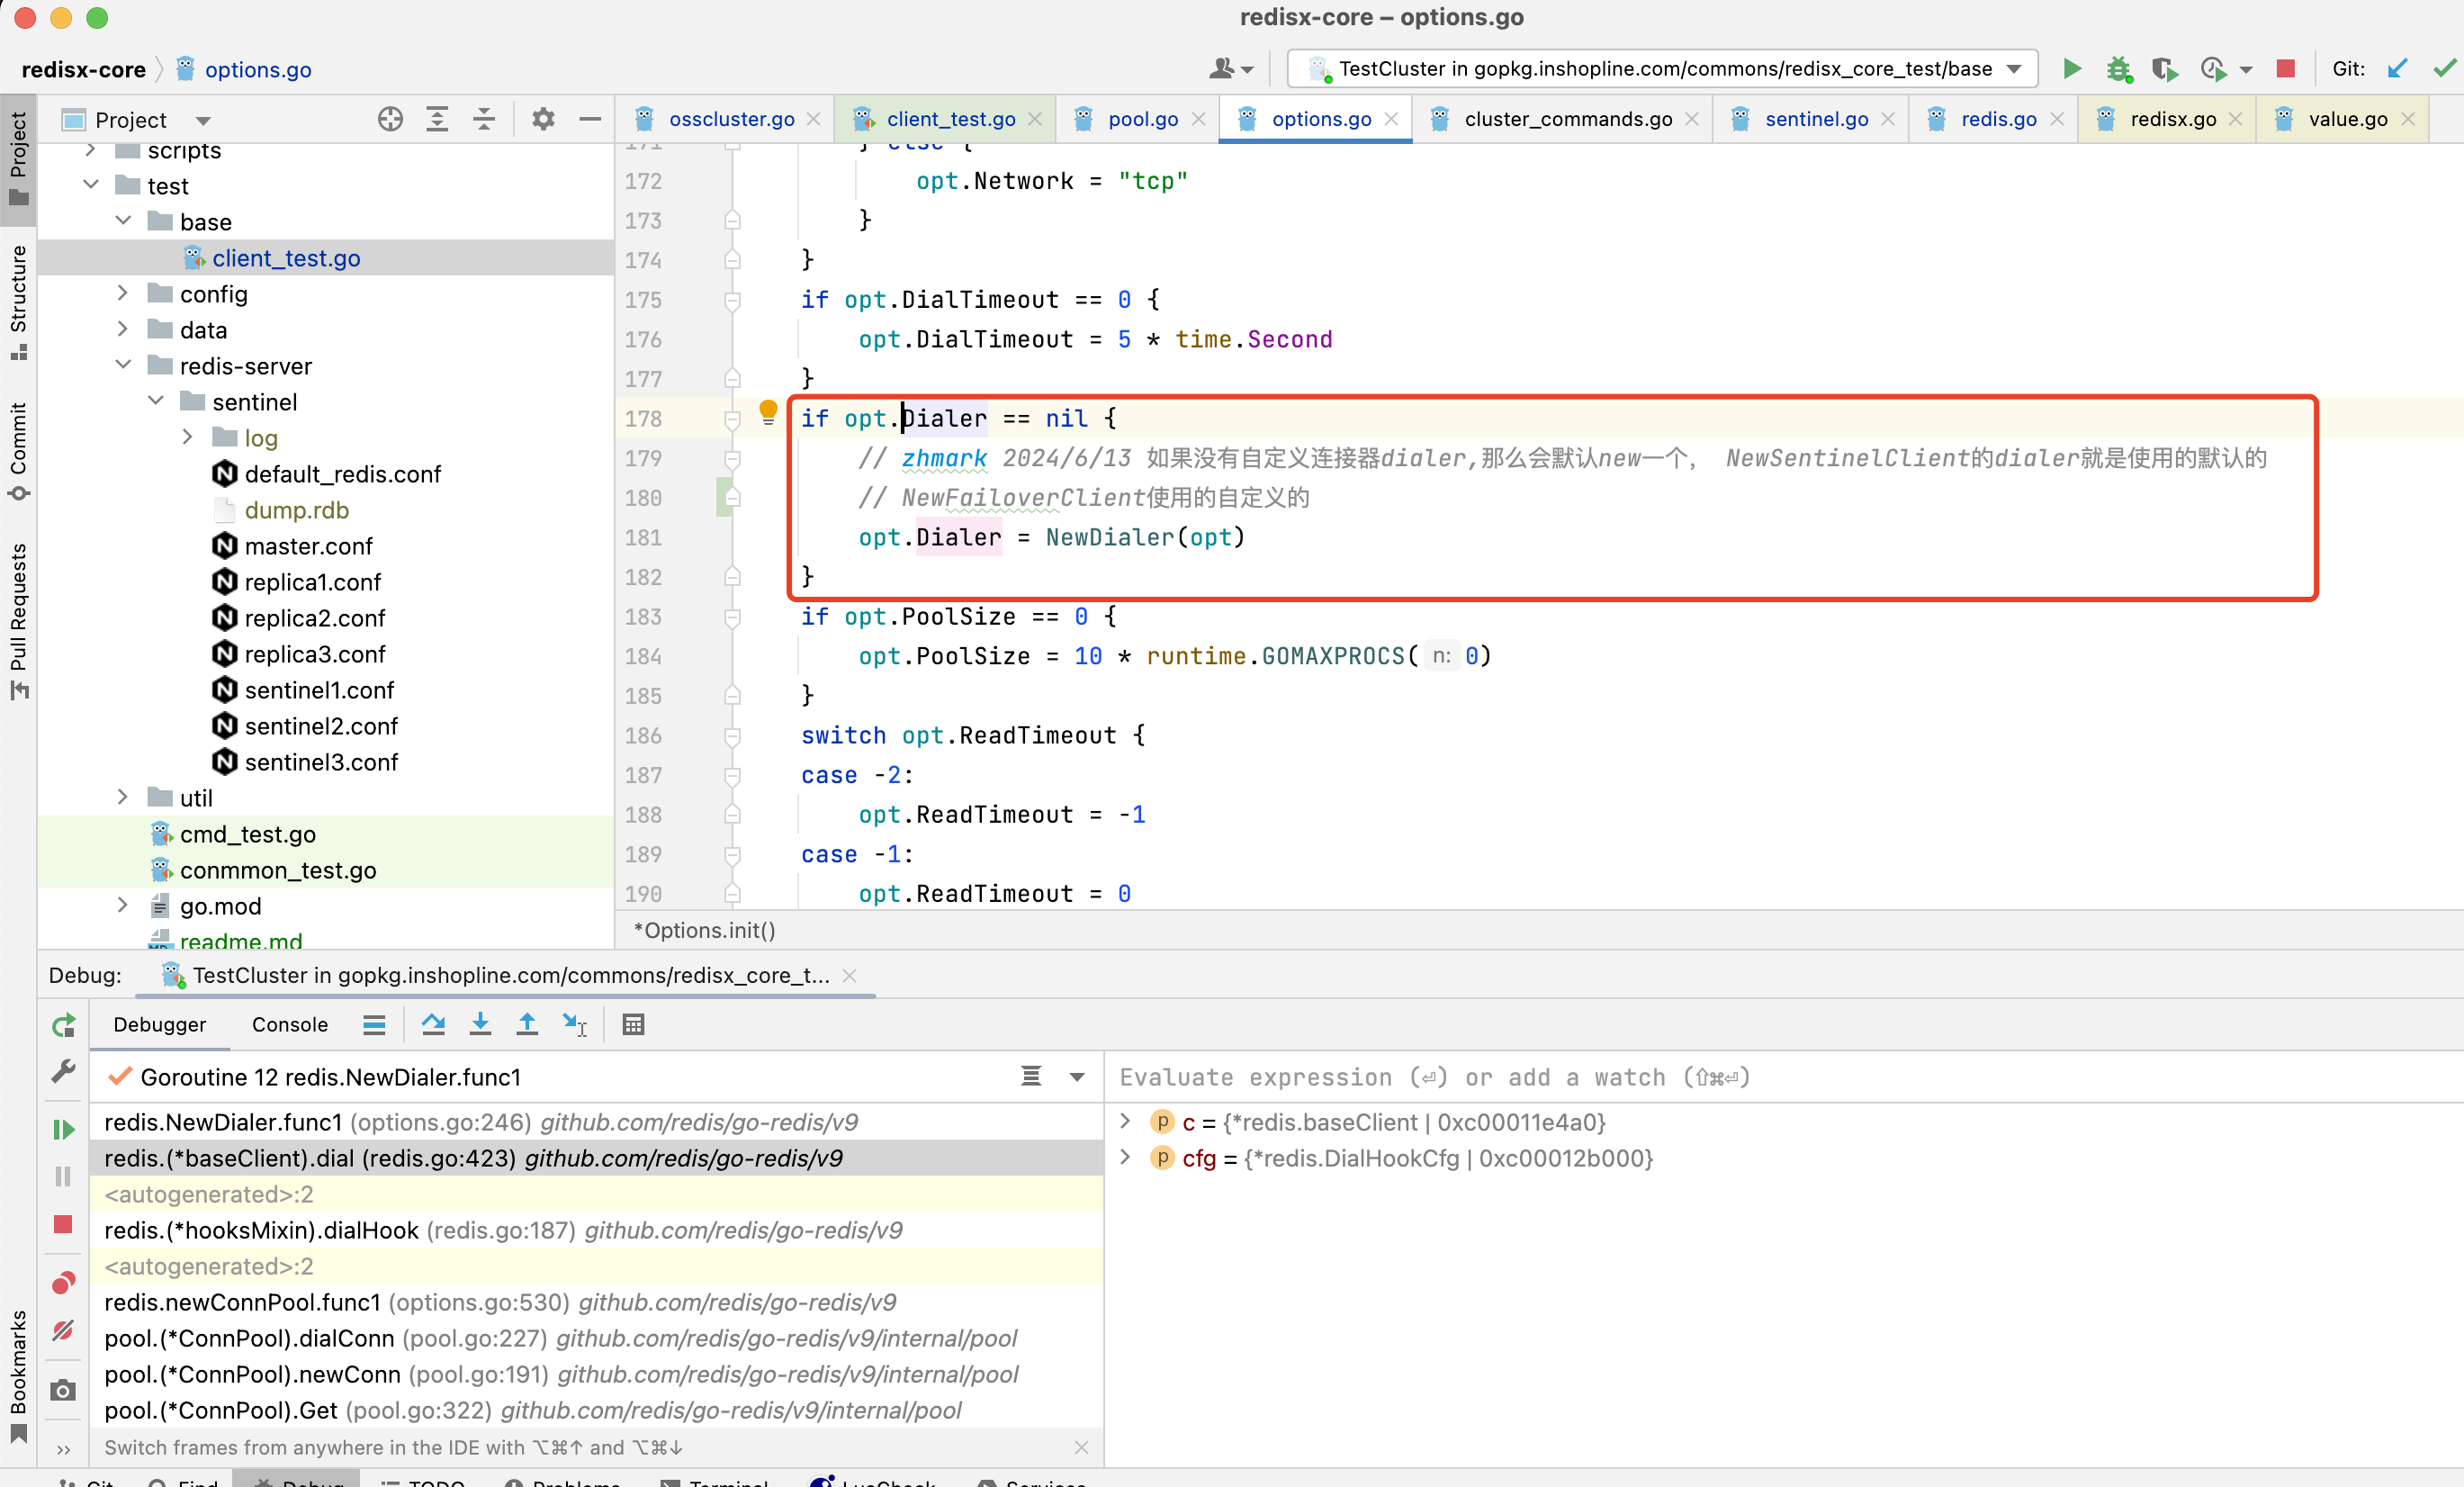Image resolution: width=2464 pixels, height=1487 pixels.
Task: Hide the Project panel with minus icon
Action: tap(590, 119)
